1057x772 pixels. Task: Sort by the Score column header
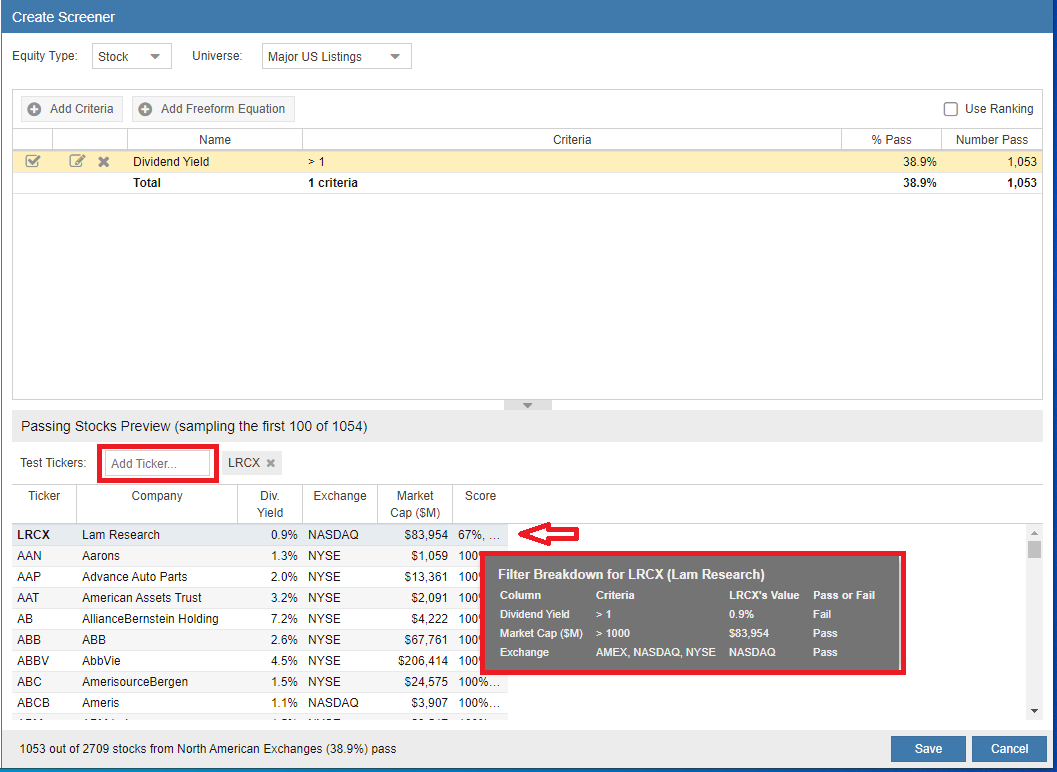[x=481, y=504]
